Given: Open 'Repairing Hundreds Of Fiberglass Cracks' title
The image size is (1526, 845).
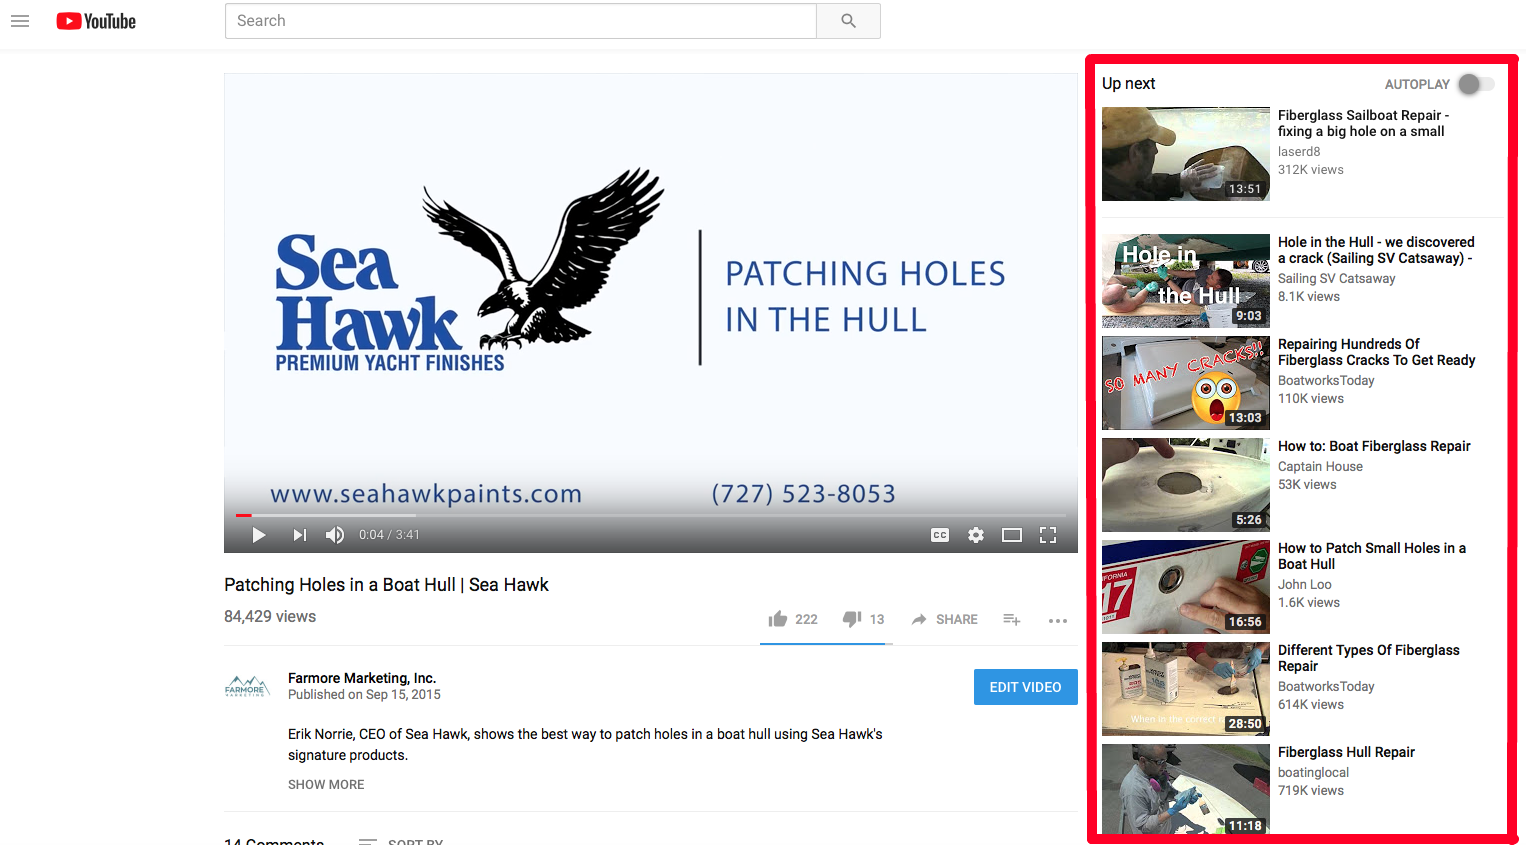Looking at the screenshot, I should [x=1376, y=352].
